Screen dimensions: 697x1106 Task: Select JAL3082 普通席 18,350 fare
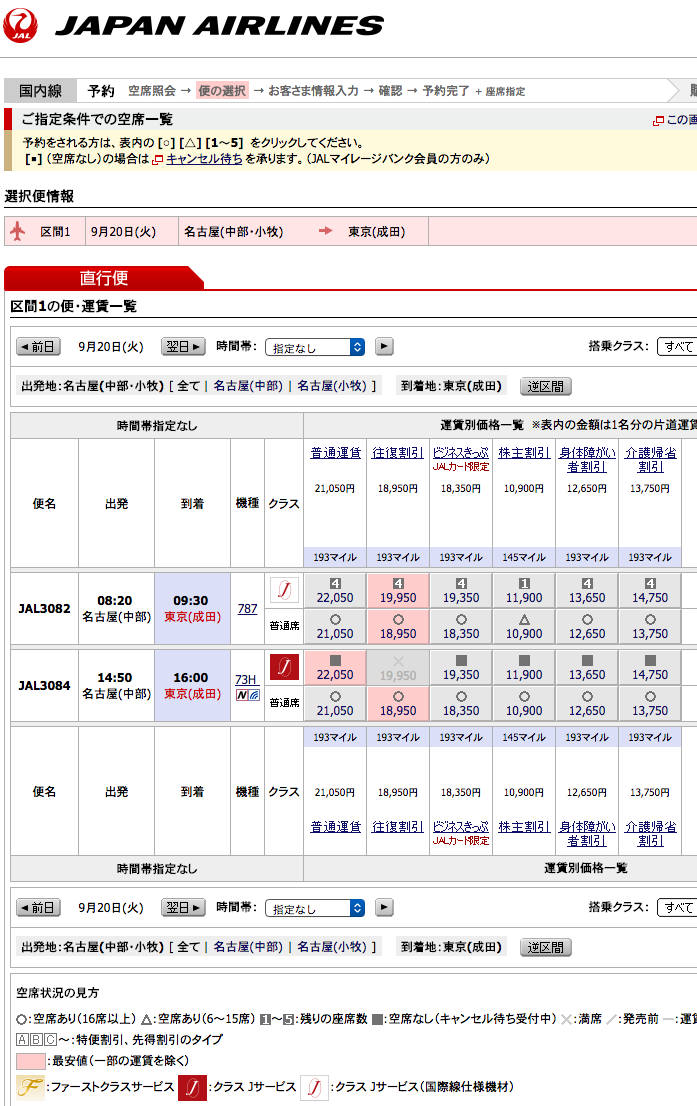[461, 626]
